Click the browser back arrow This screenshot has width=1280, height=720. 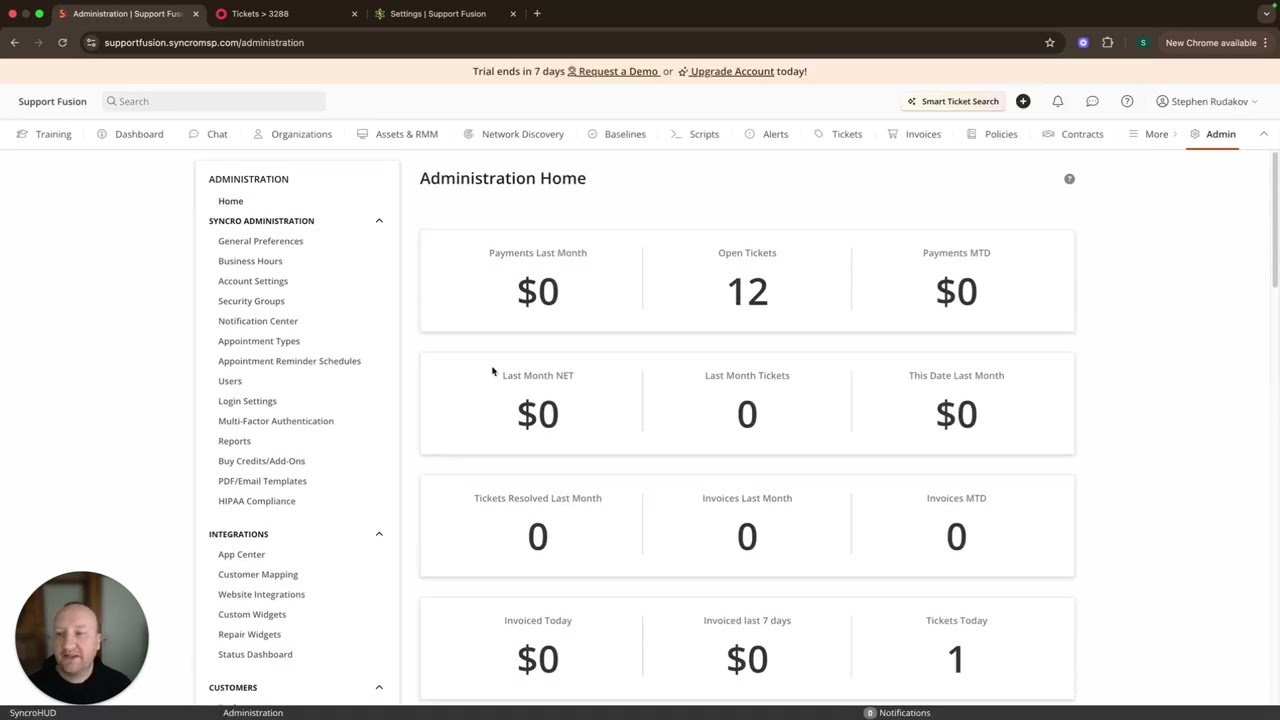point(14,43)
